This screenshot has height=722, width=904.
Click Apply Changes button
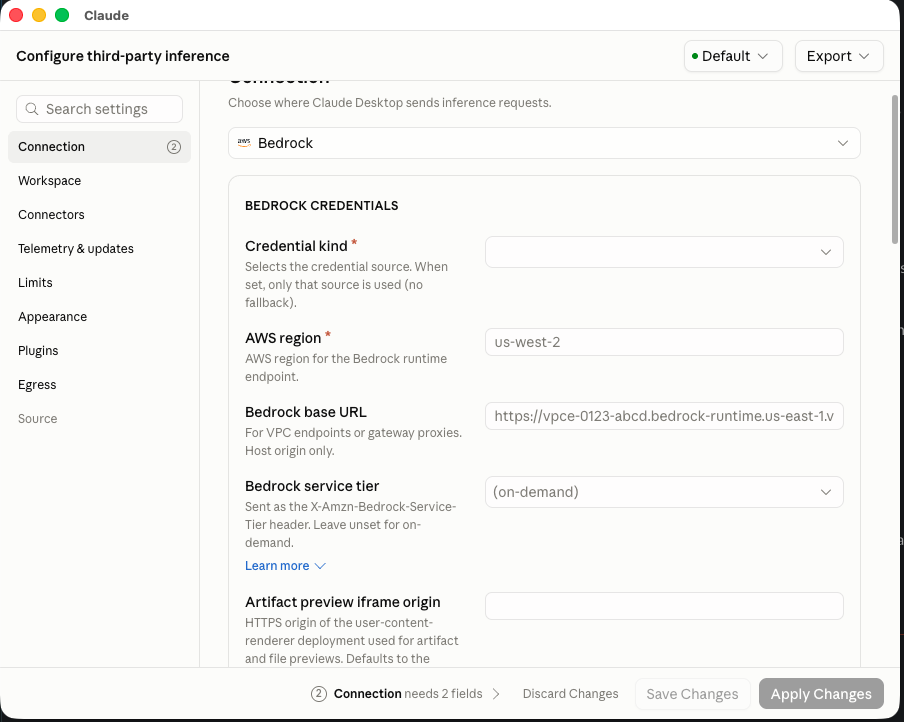(x=821, y=694)
